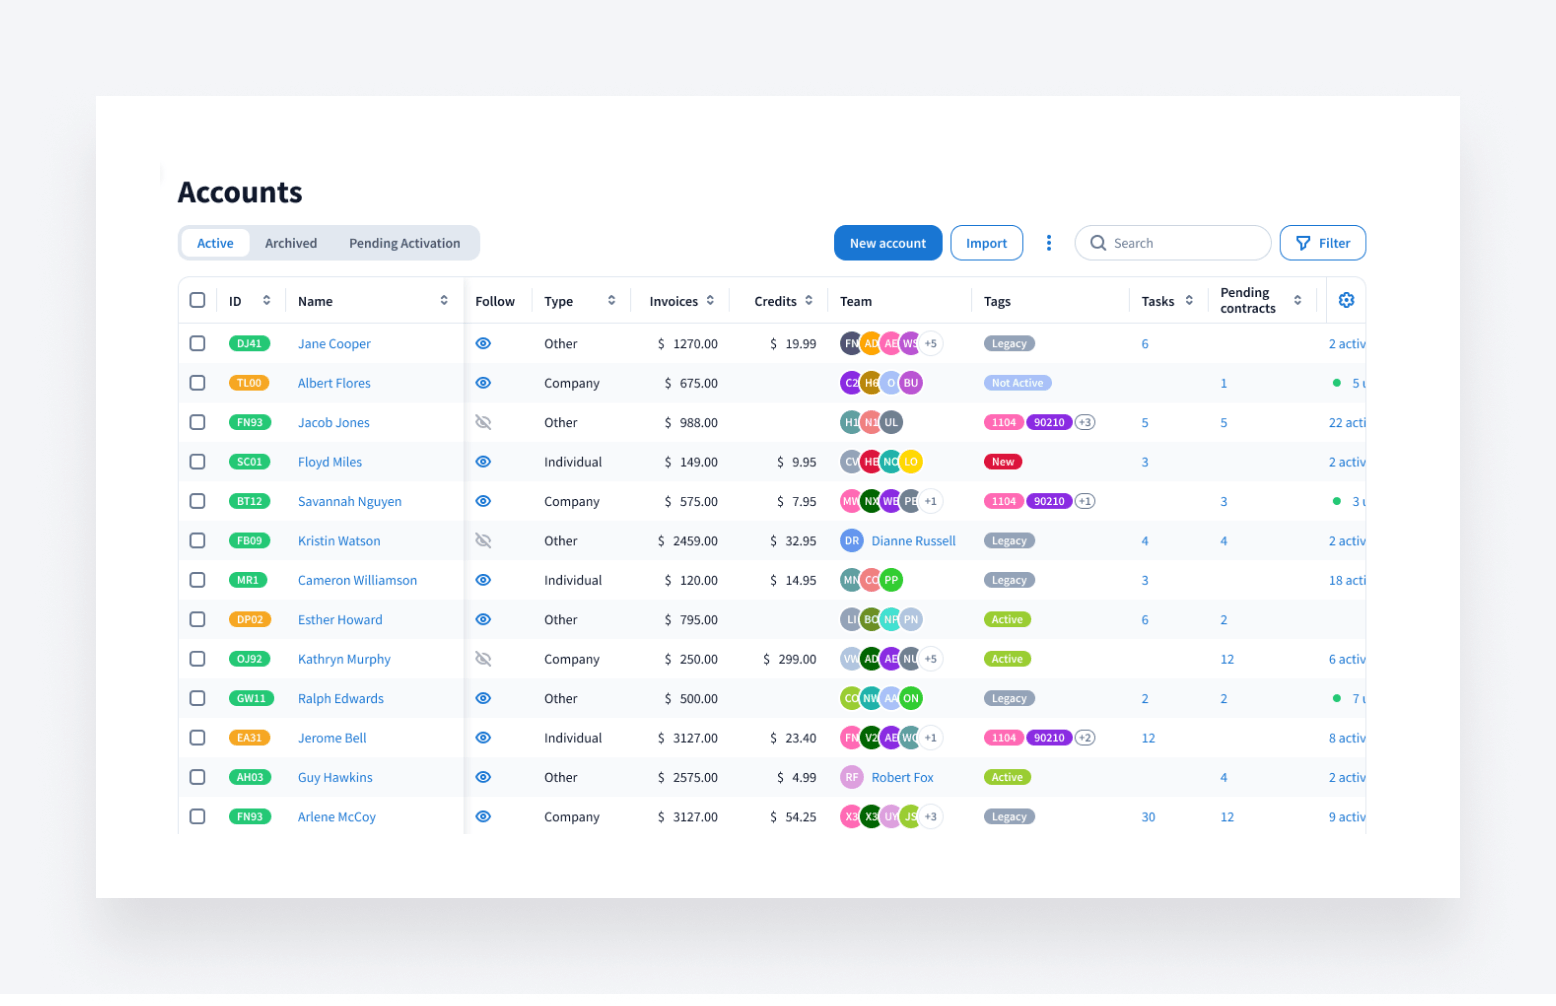Switch to the Archived tab
The width and height of the screenshot is (1556, 1006).
click(291, 243)
